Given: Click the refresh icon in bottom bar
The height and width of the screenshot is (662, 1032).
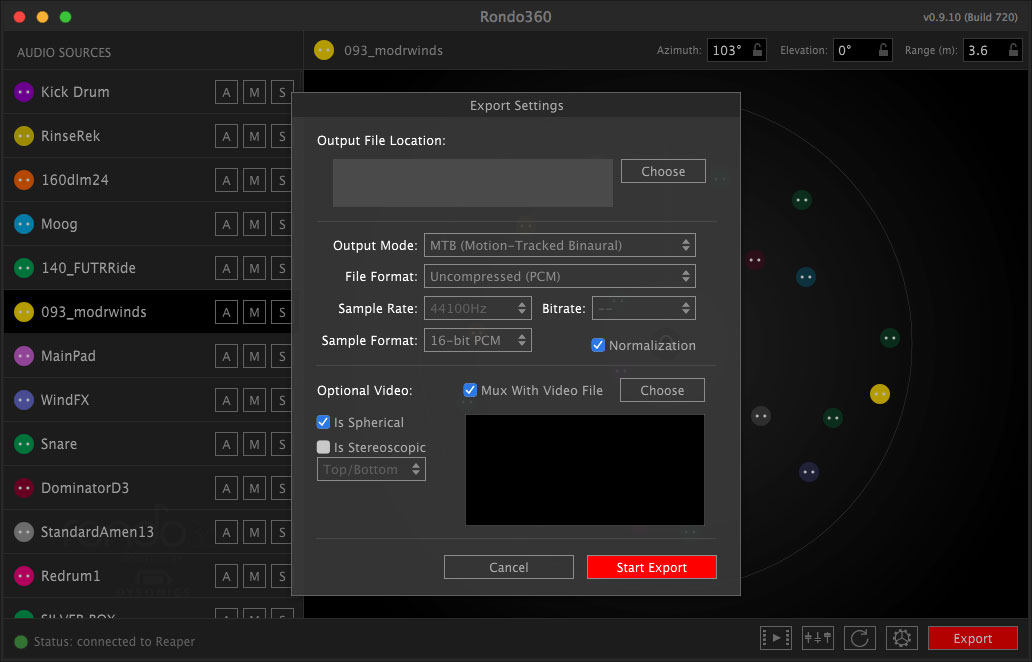Looking at the screenshot, I should click(x=860, y=638).
